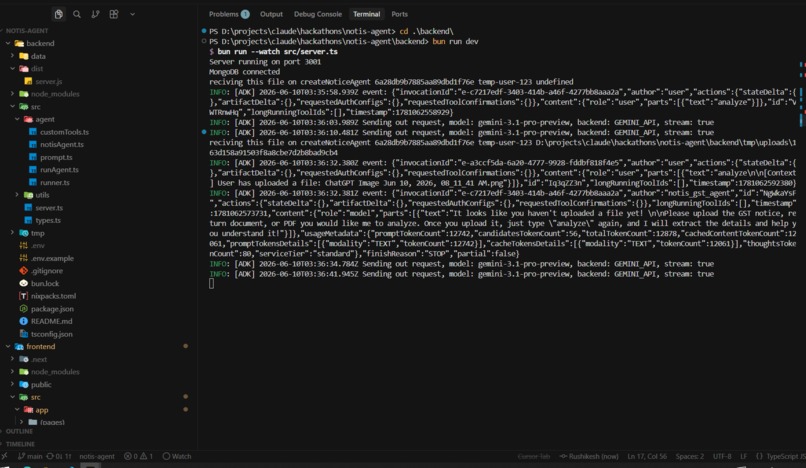
Task: Click the remote window status bar icon
Action: [x=5, y=456]
